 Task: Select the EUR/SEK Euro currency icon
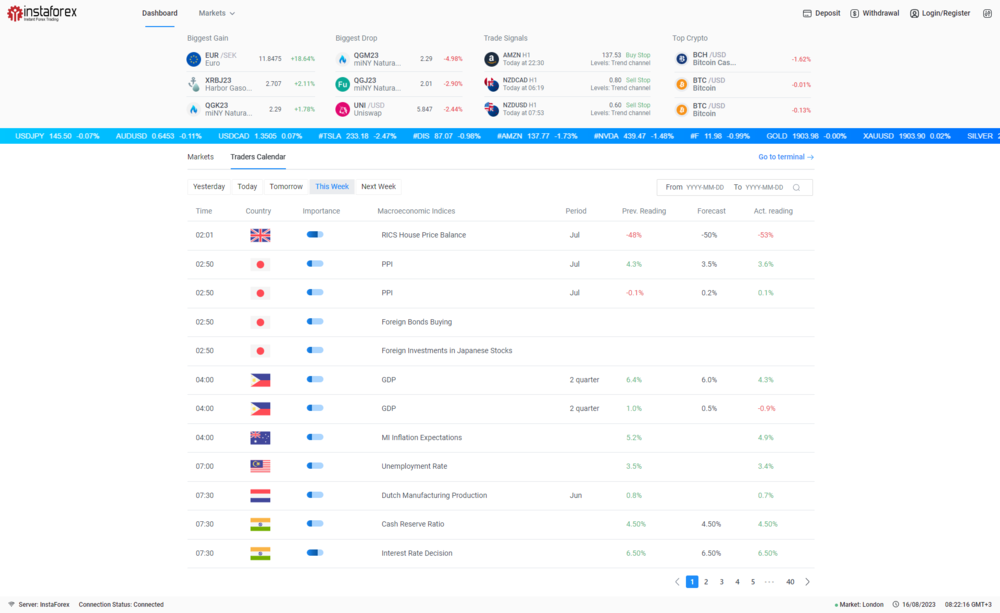click(x=194, y=59)
